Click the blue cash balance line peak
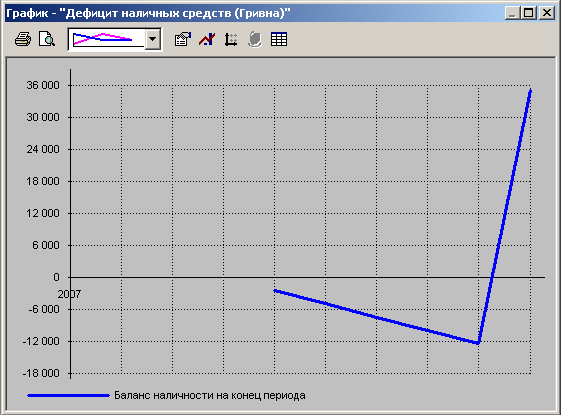561x415 pixels. [530, 91]
